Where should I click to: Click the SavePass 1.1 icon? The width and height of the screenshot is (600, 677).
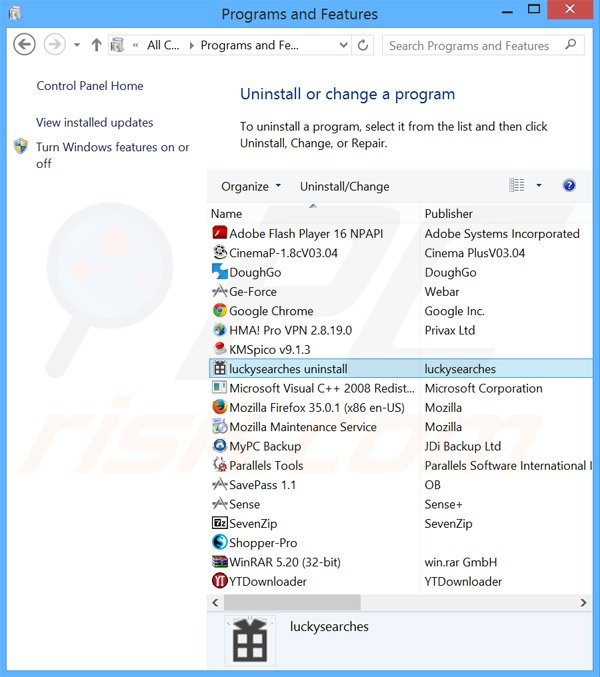(x=220, y=484)
